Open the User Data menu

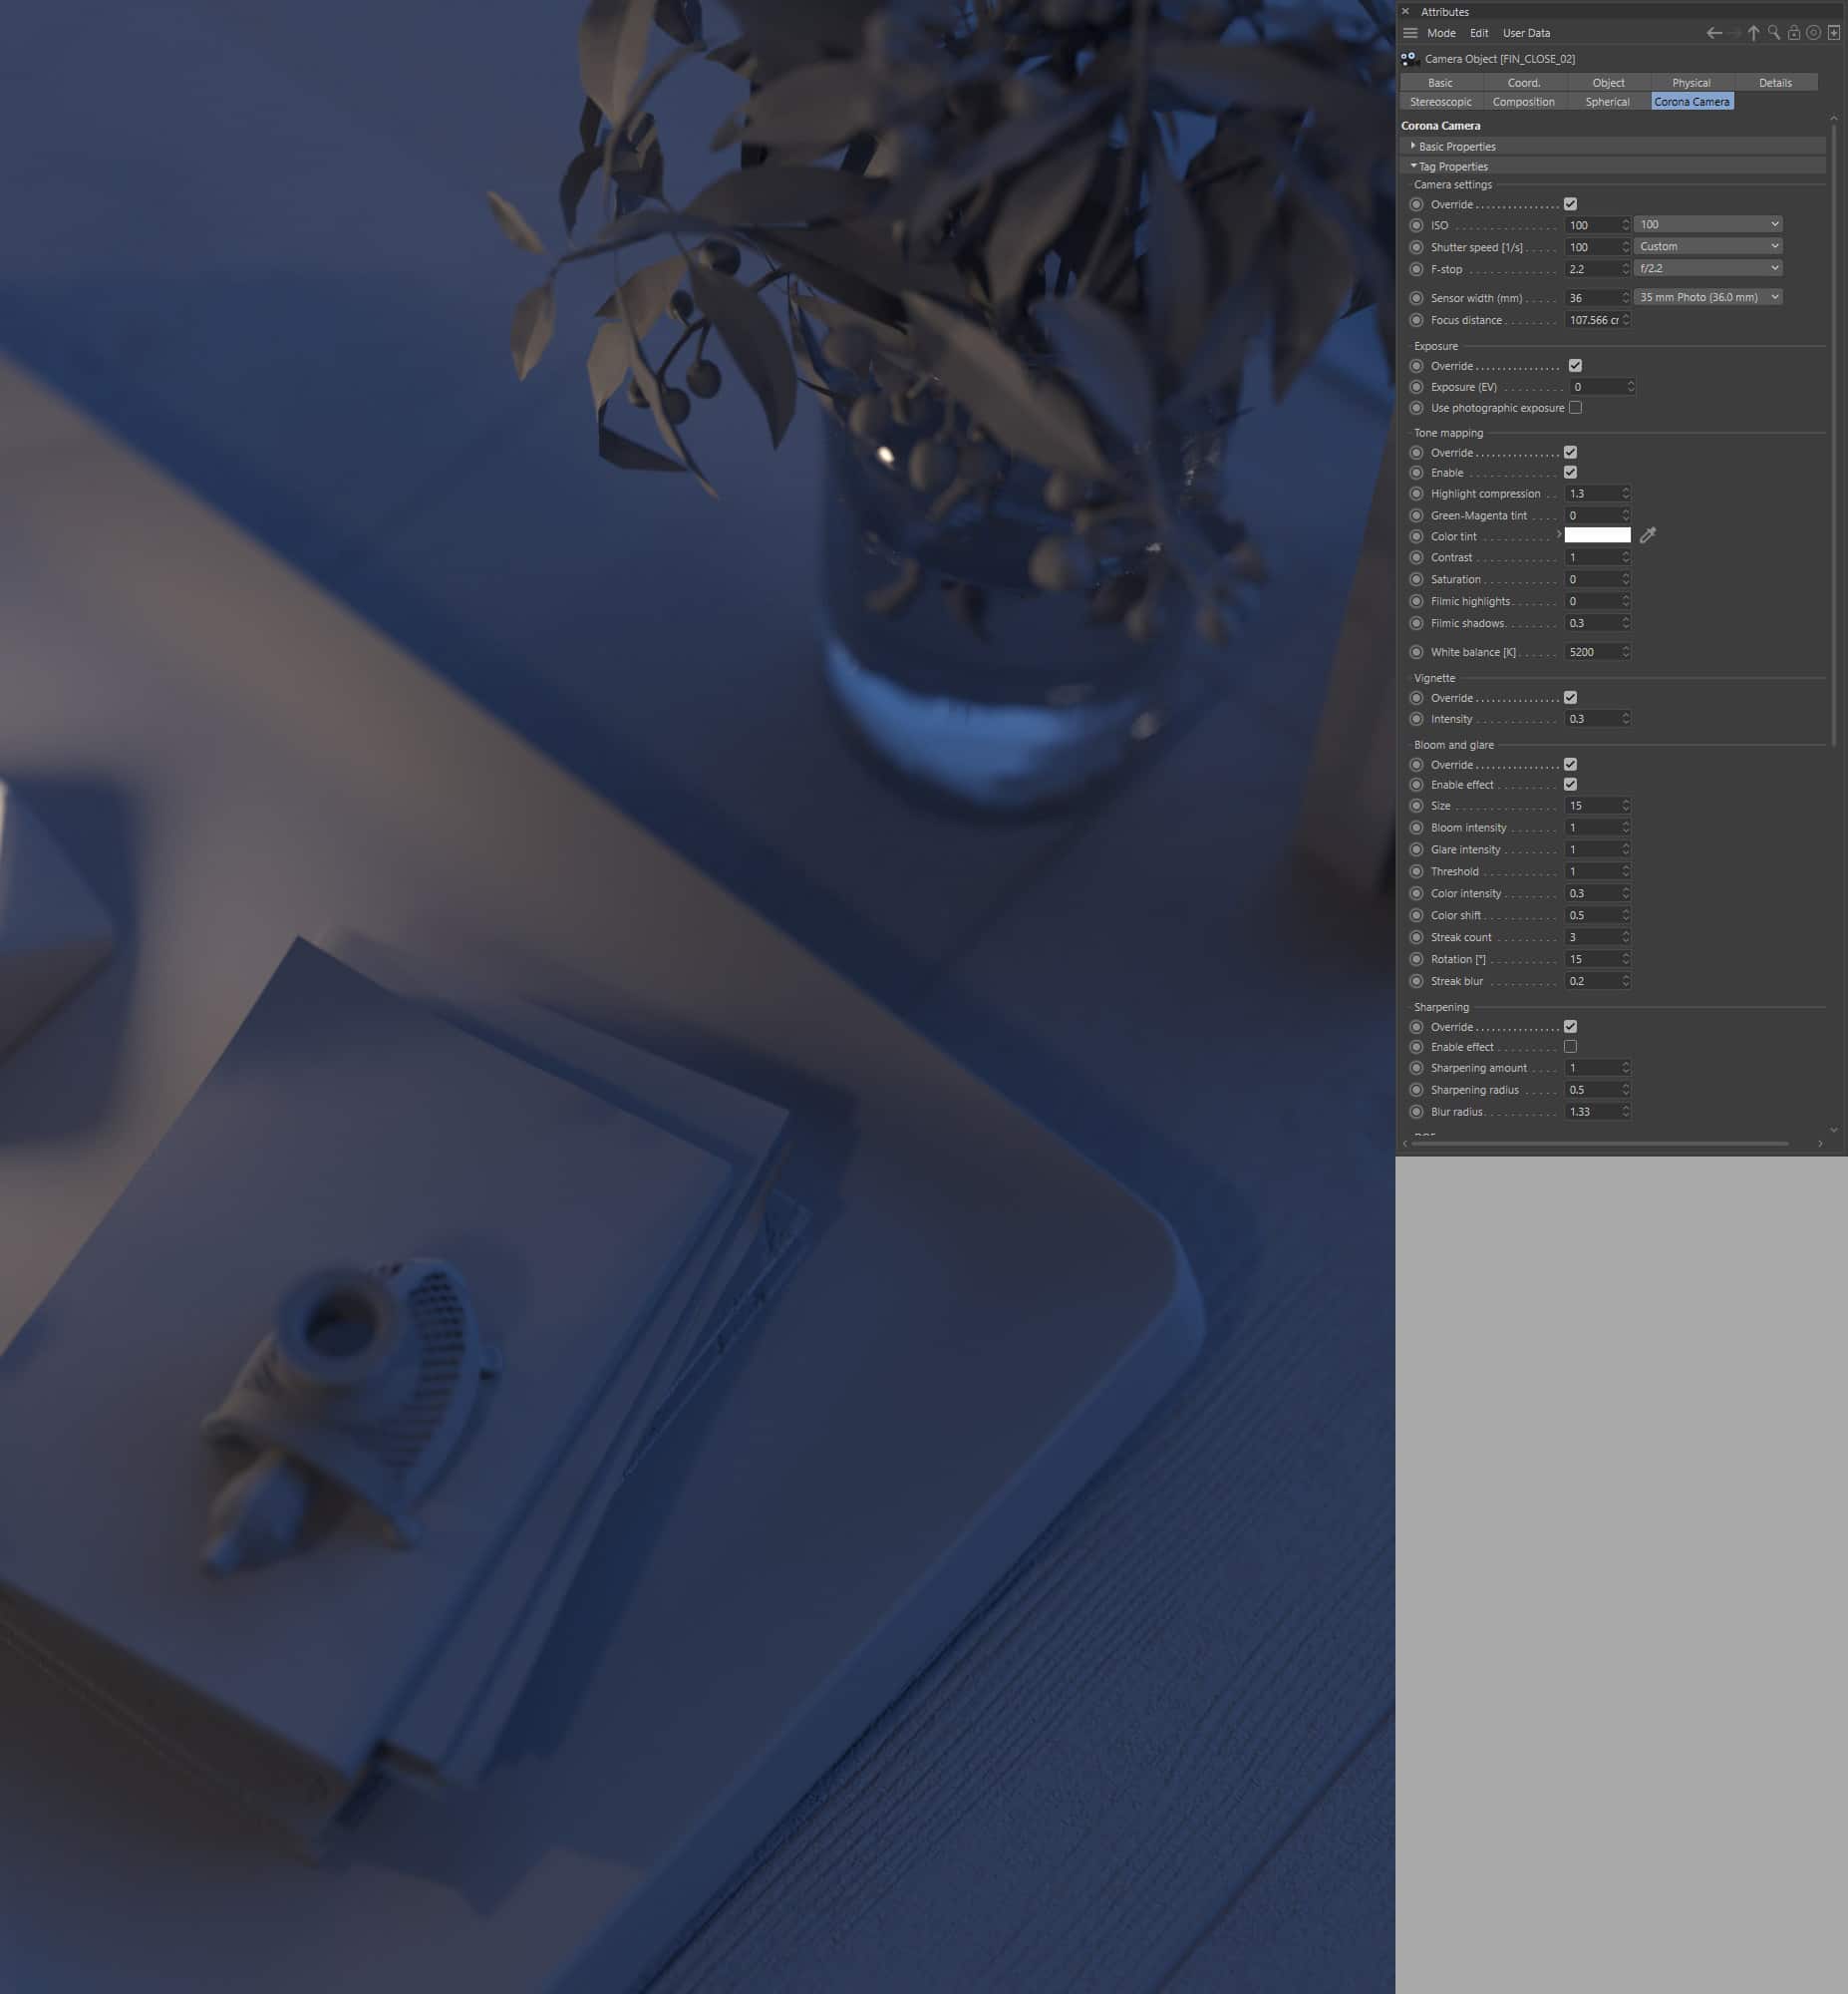pyautogui.click(x=1526, y=33)
